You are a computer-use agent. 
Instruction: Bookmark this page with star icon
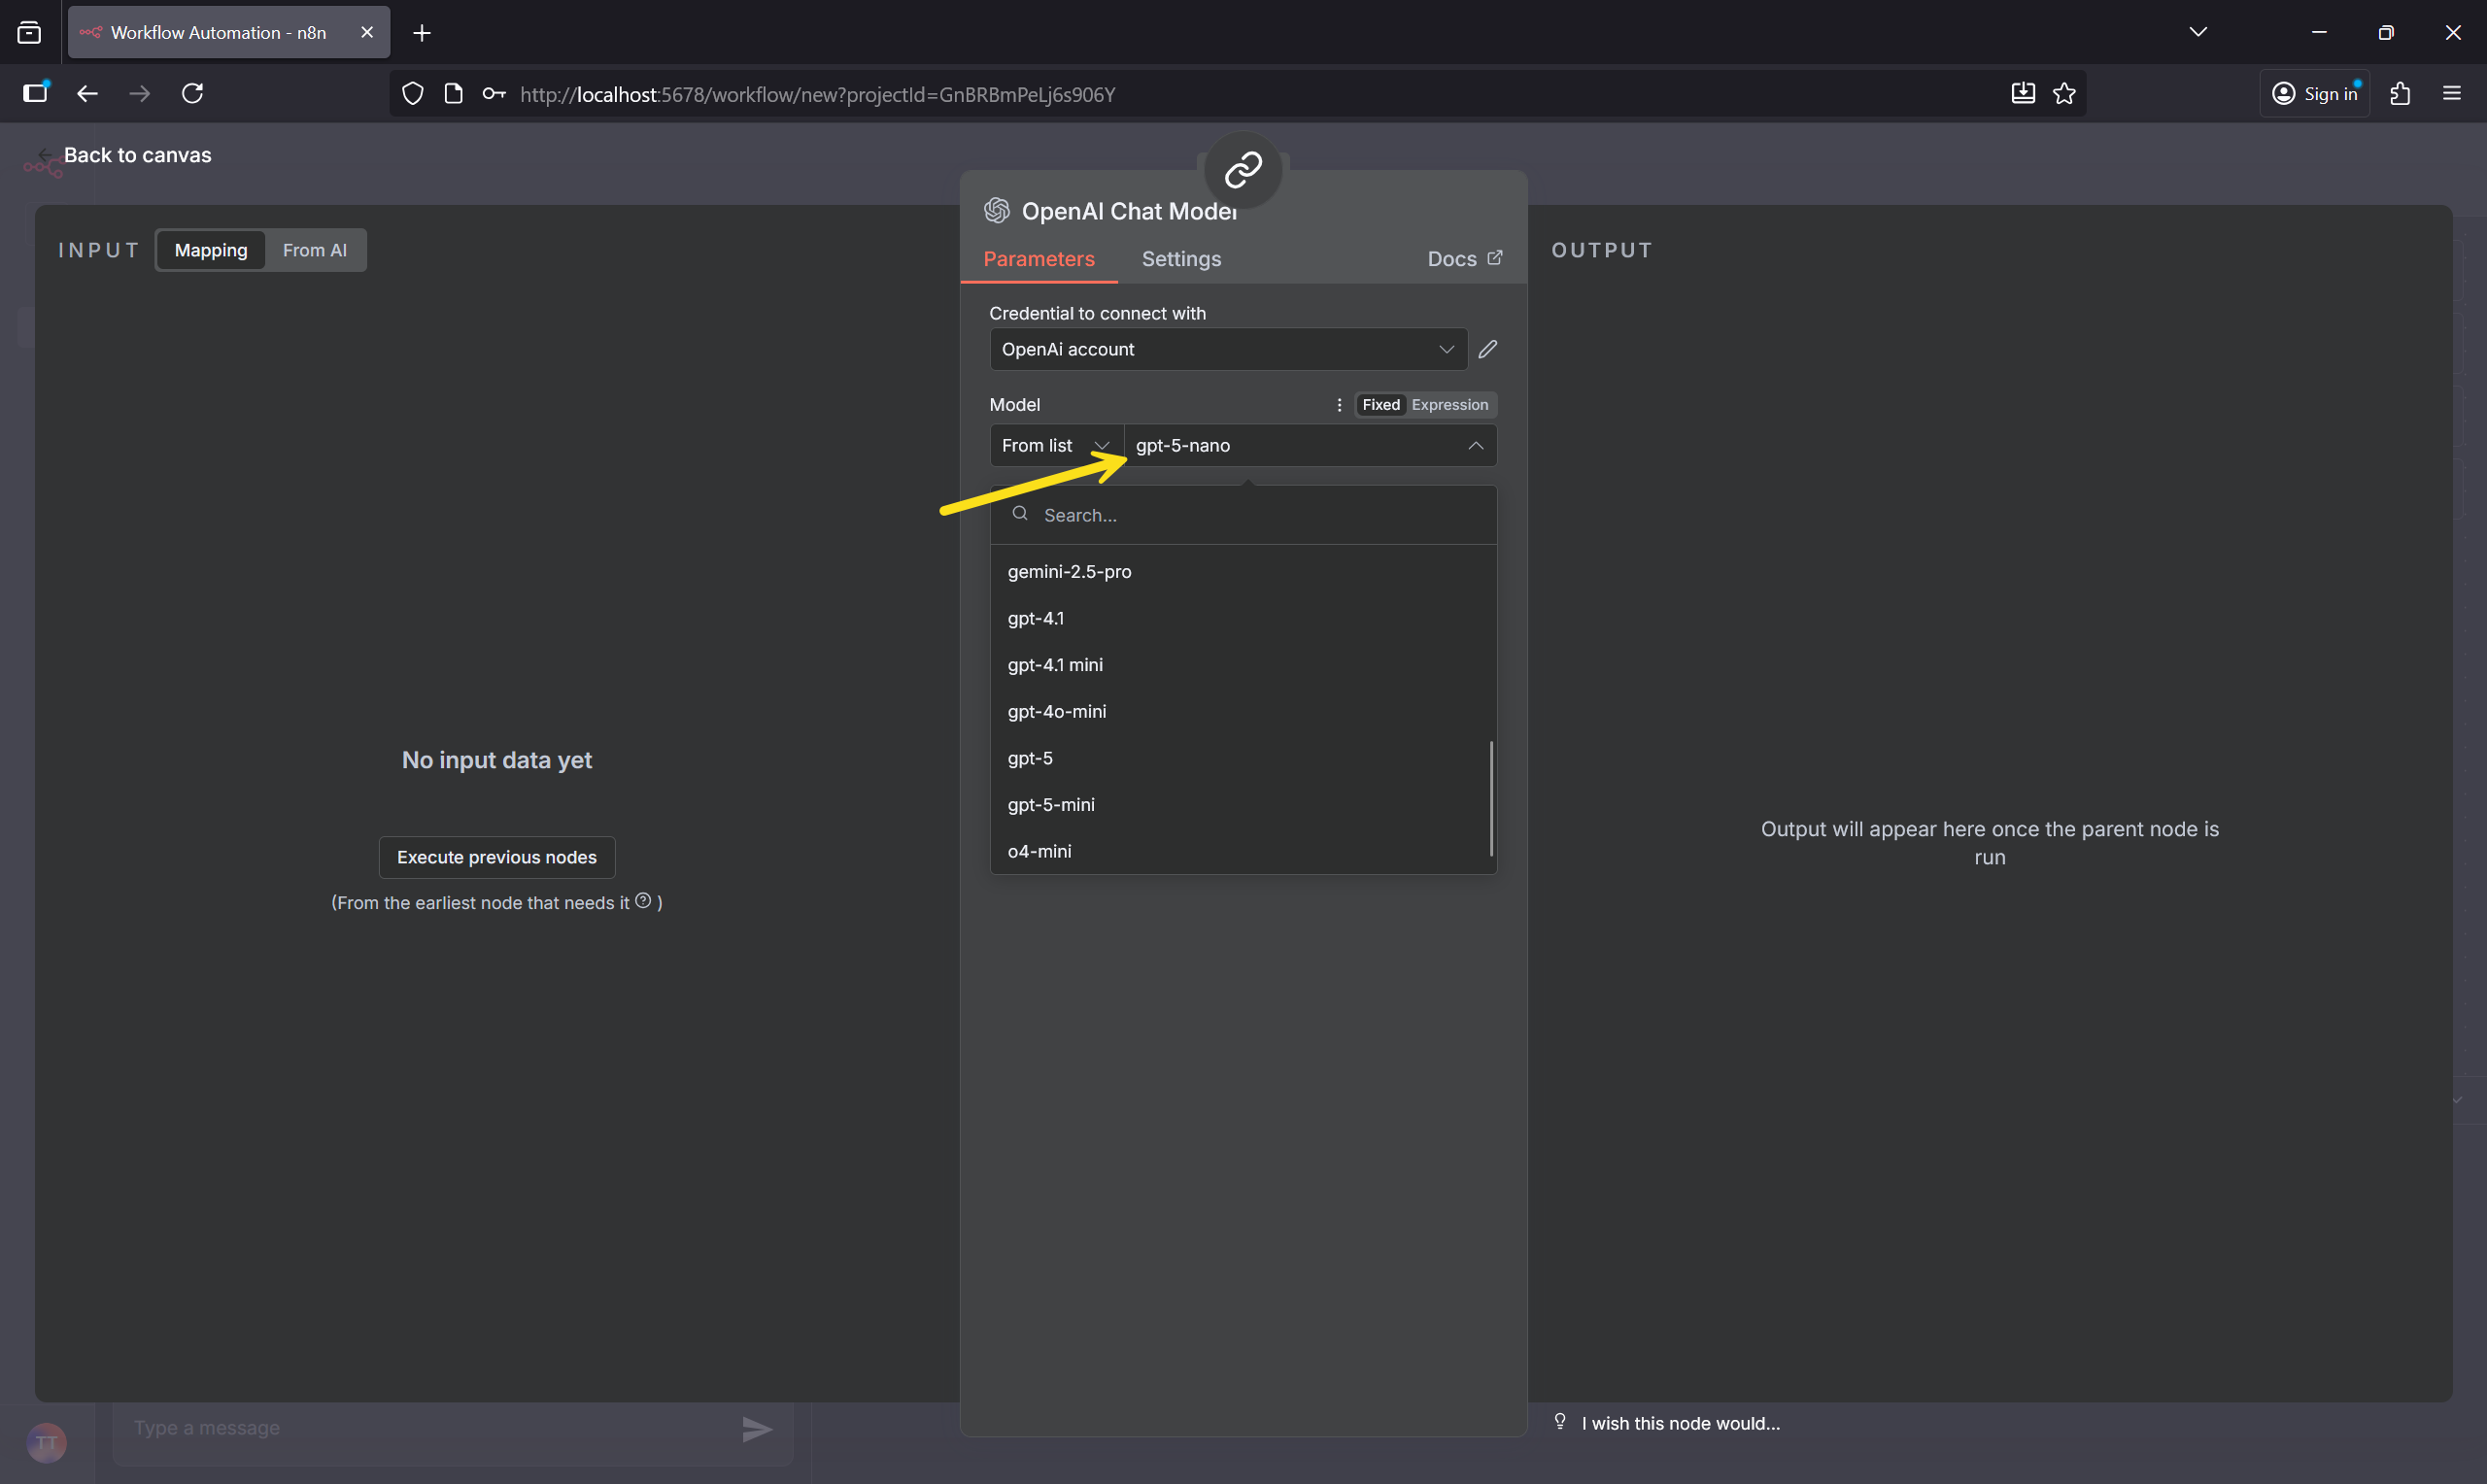pos(2064,93)
